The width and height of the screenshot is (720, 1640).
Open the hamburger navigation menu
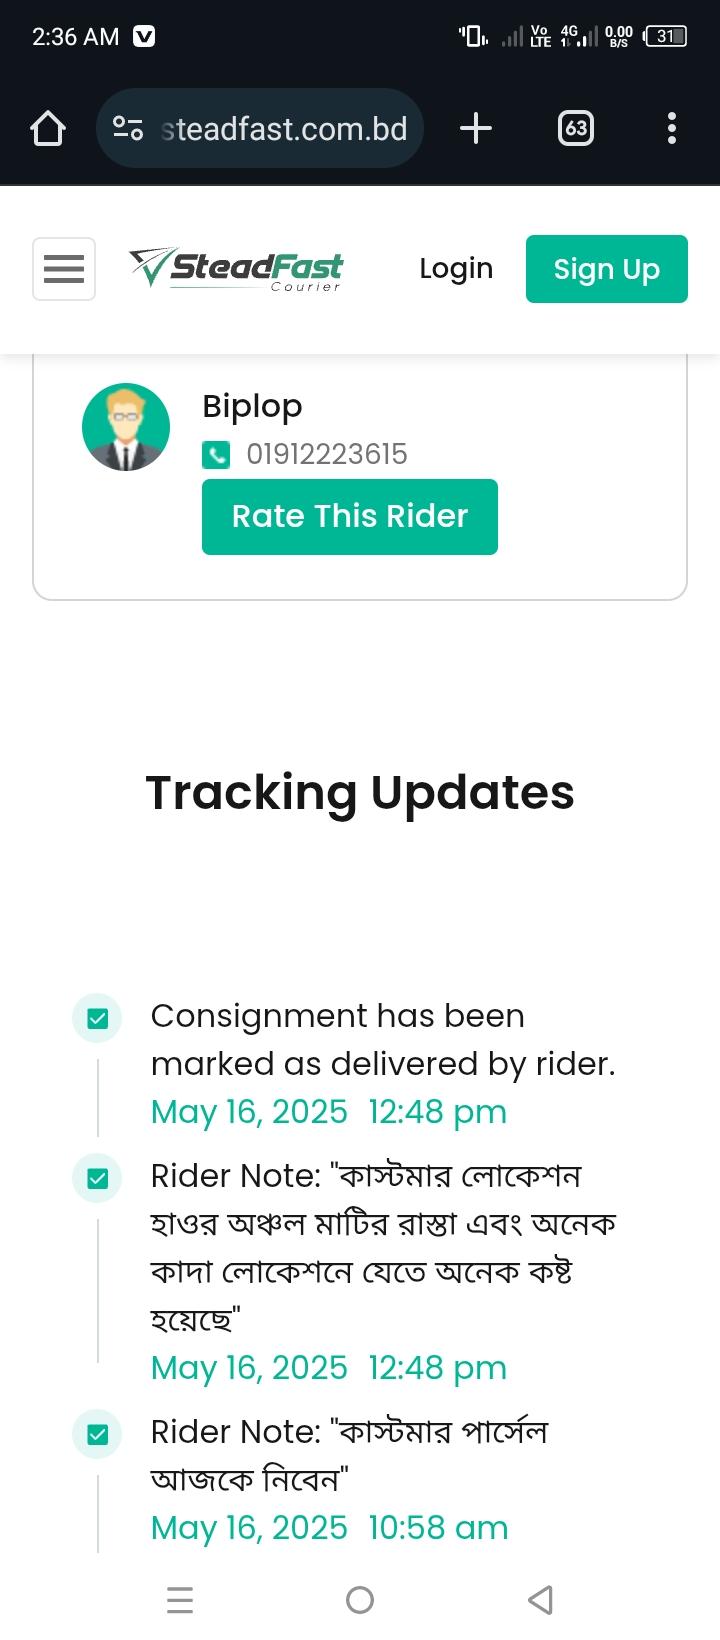[x=64, y=269]
